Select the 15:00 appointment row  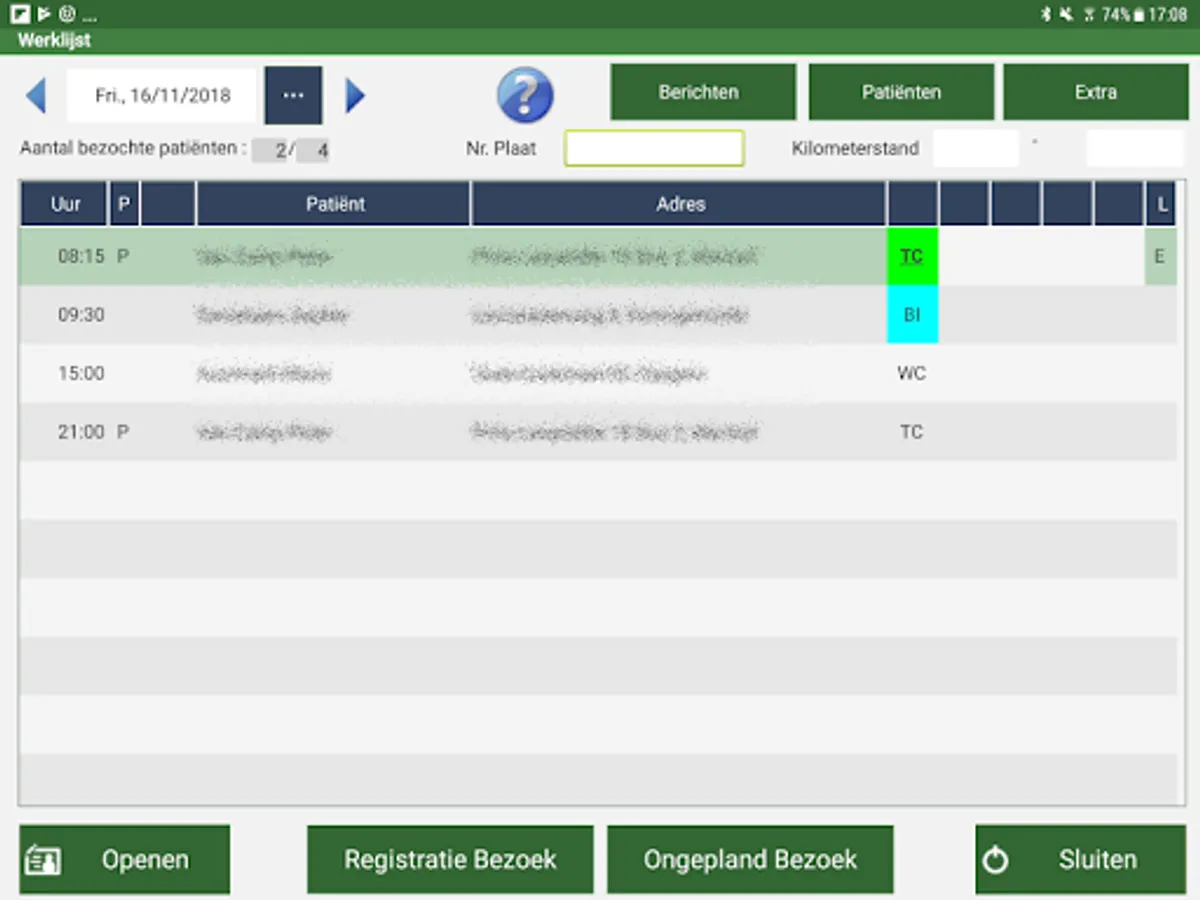[598, 374]
